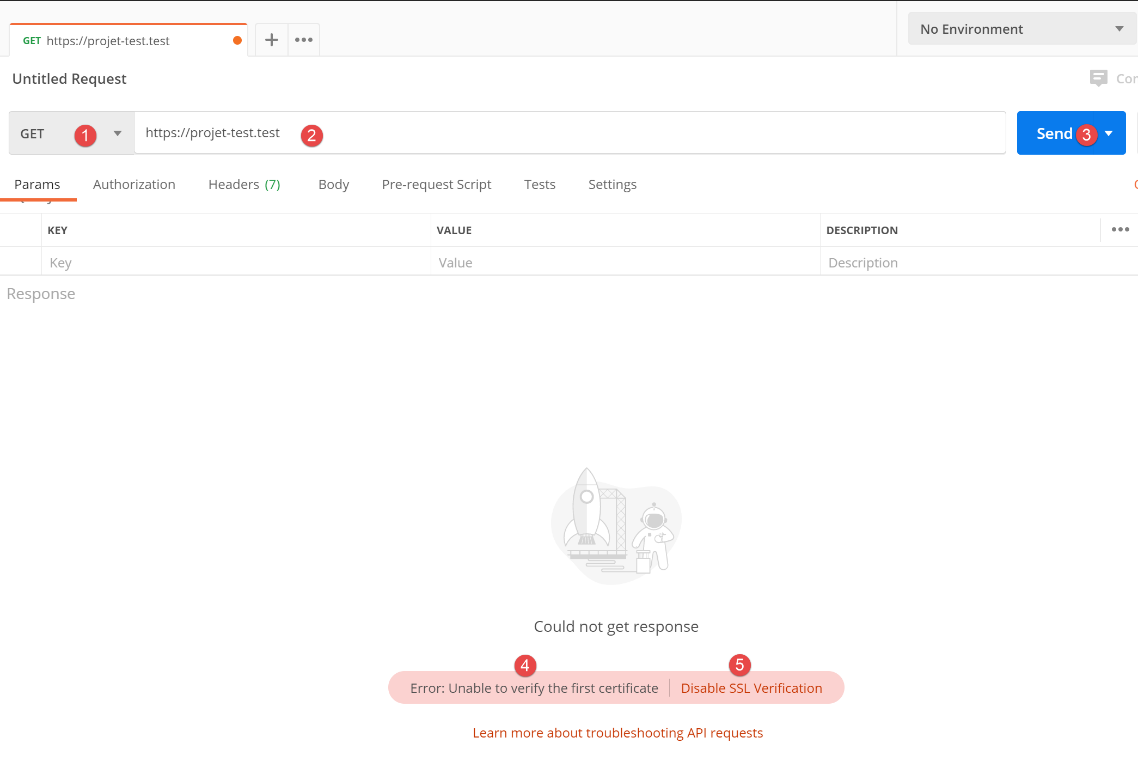Viewport: 1138px width, 774px height.
Task: Click the orange unsaved dot on request tab
Action: pos(237,41)
